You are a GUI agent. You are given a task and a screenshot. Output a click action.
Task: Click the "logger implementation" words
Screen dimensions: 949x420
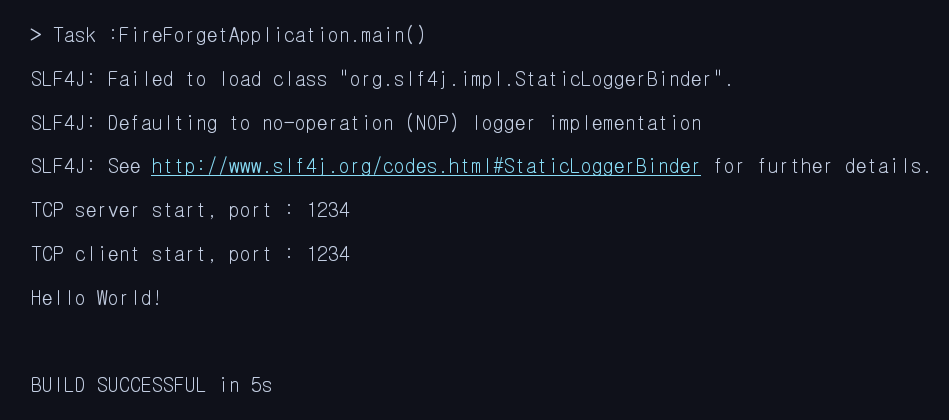click(587, 123)
